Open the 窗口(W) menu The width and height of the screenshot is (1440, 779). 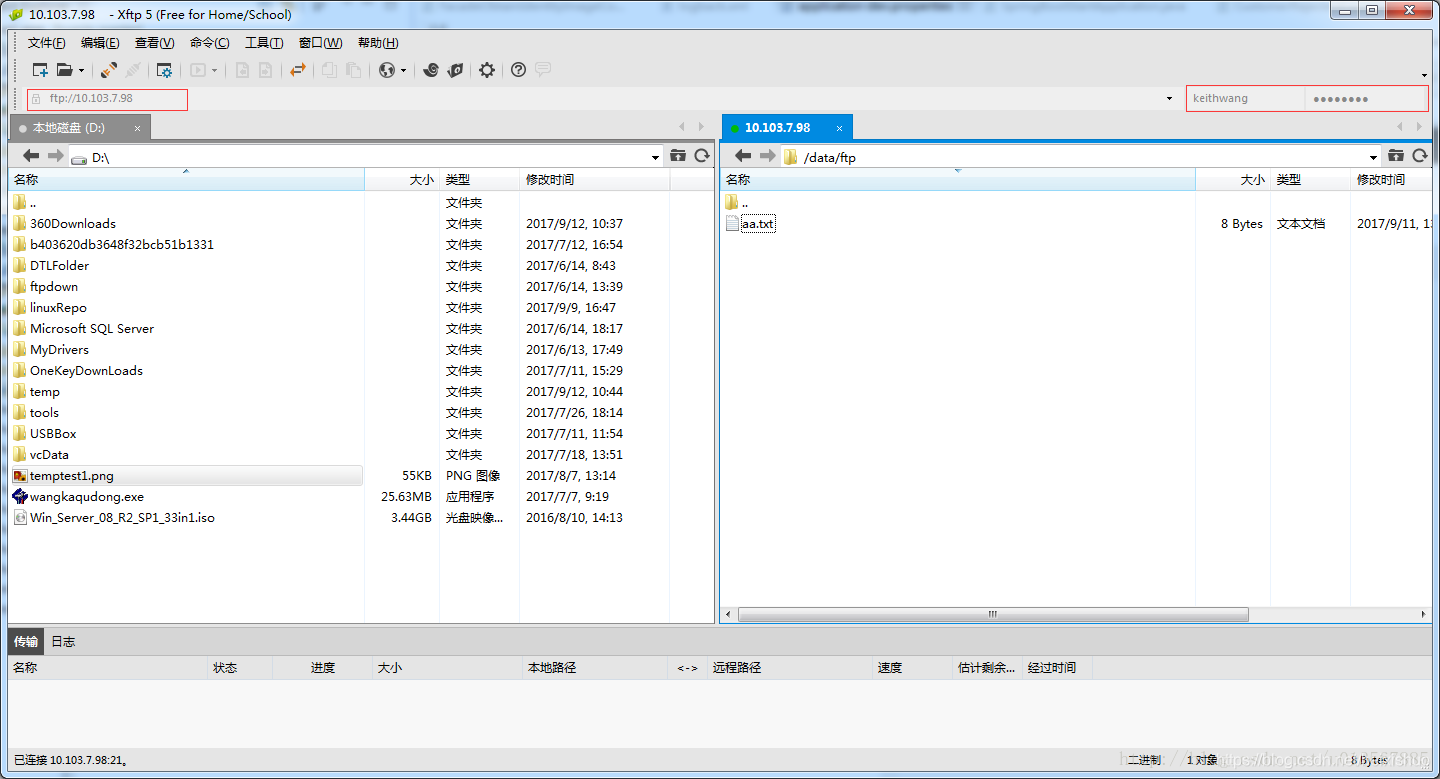click(x=320, y=43)
